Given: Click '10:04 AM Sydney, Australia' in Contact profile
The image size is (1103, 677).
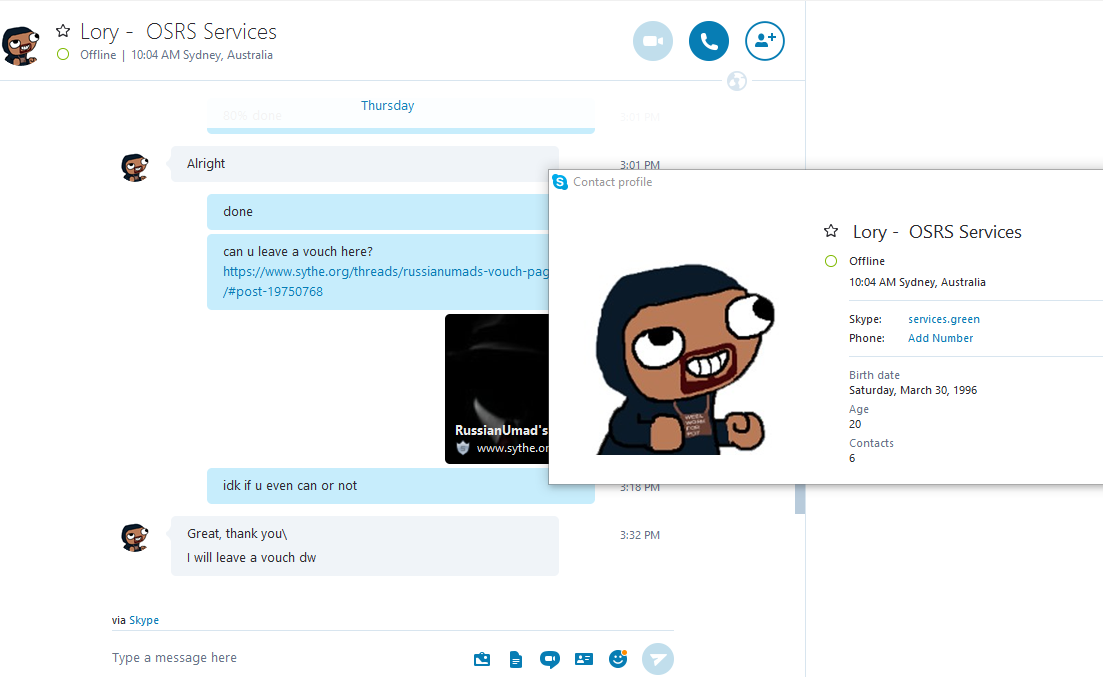Looking at the screenshot, I should tap(917, 282).
